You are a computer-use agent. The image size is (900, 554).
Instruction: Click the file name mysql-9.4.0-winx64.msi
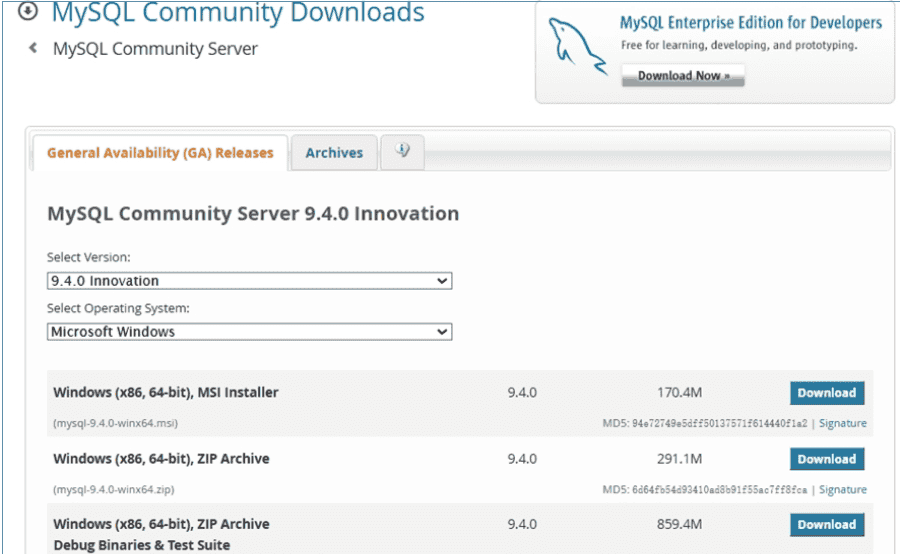coord(115,423)
